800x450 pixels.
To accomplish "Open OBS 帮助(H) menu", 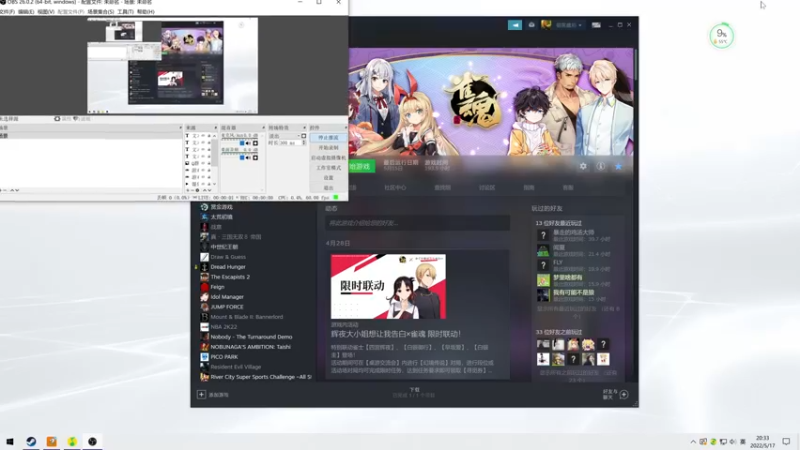I will click(x=145, y=11).
